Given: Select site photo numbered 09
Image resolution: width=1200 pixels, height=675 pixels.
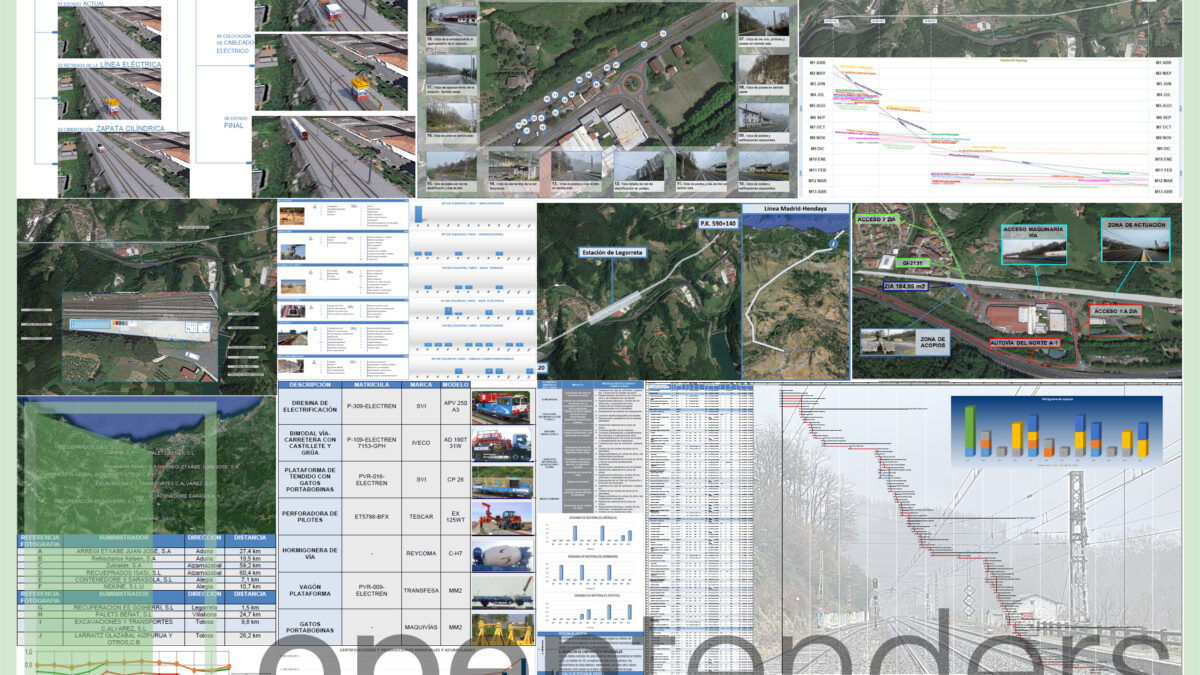Looking at the screenshot, I should tap(762, 117).
